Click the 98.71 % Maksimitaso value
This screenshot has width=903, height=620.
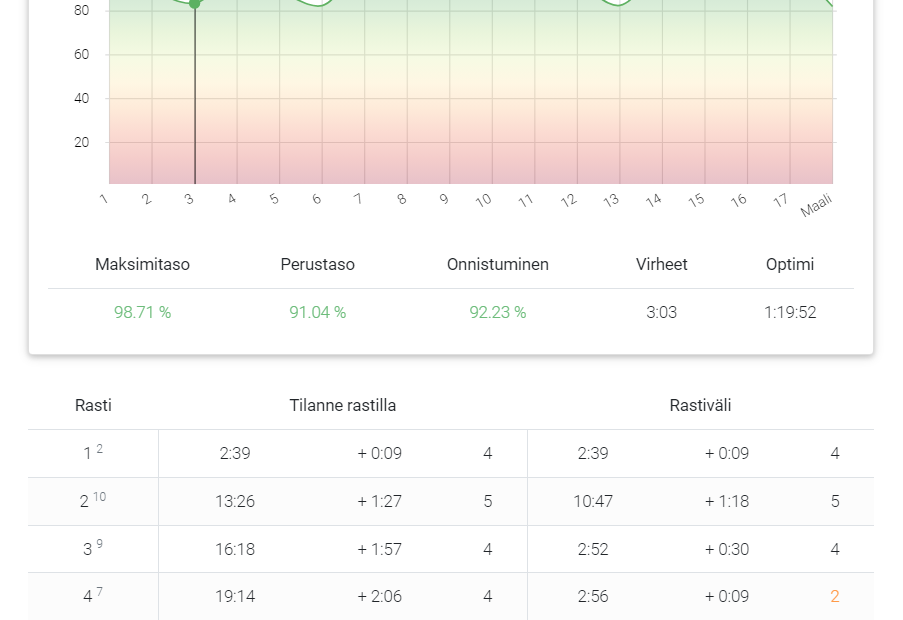click(x=142, y=312)
